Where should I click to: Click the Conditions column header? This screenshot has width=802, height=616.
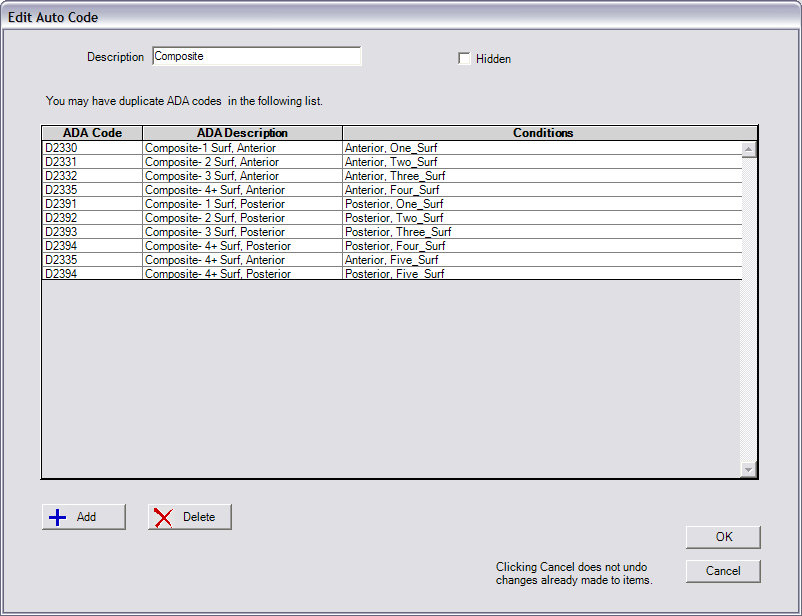click(545, 132)
